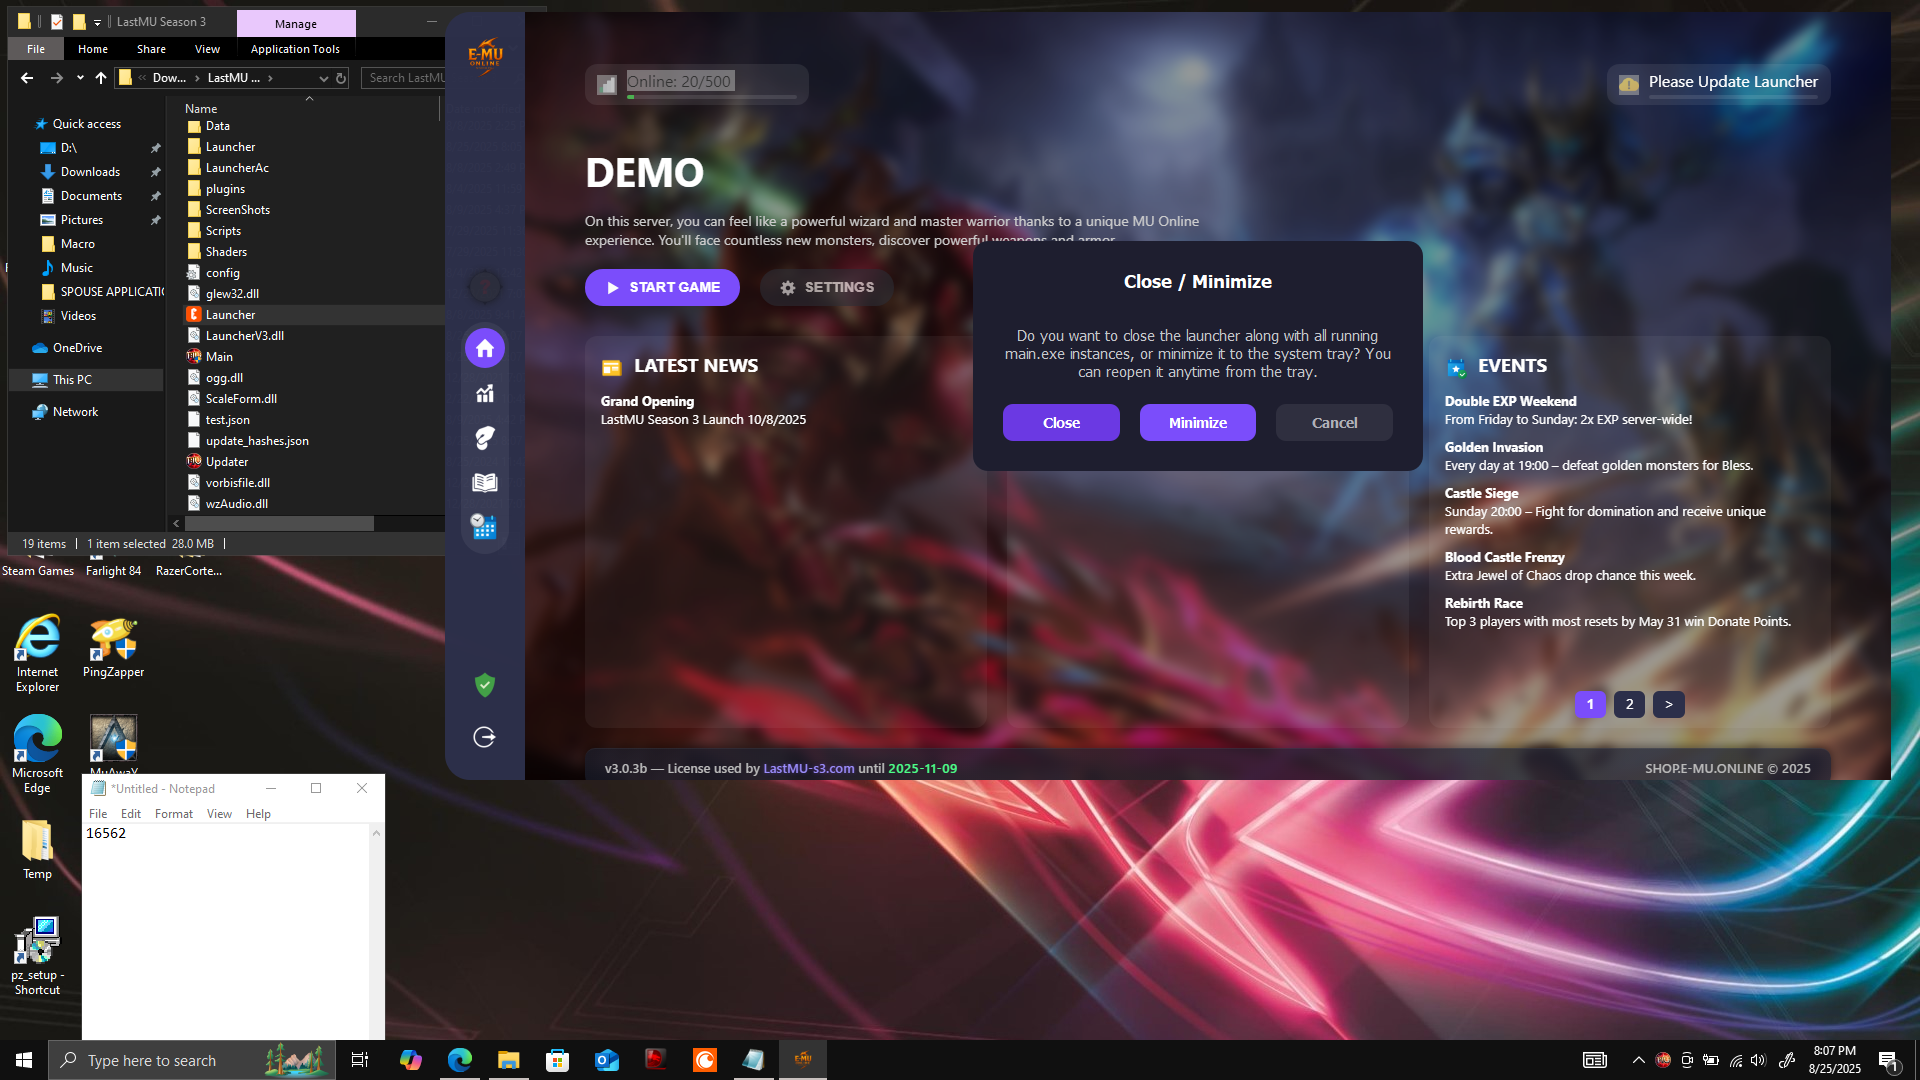Open the event calendar icon in sidebar
Image resolution: width=1920 pixels, height=1080 pixels.
pyautogui.click(x=485, y=526)
